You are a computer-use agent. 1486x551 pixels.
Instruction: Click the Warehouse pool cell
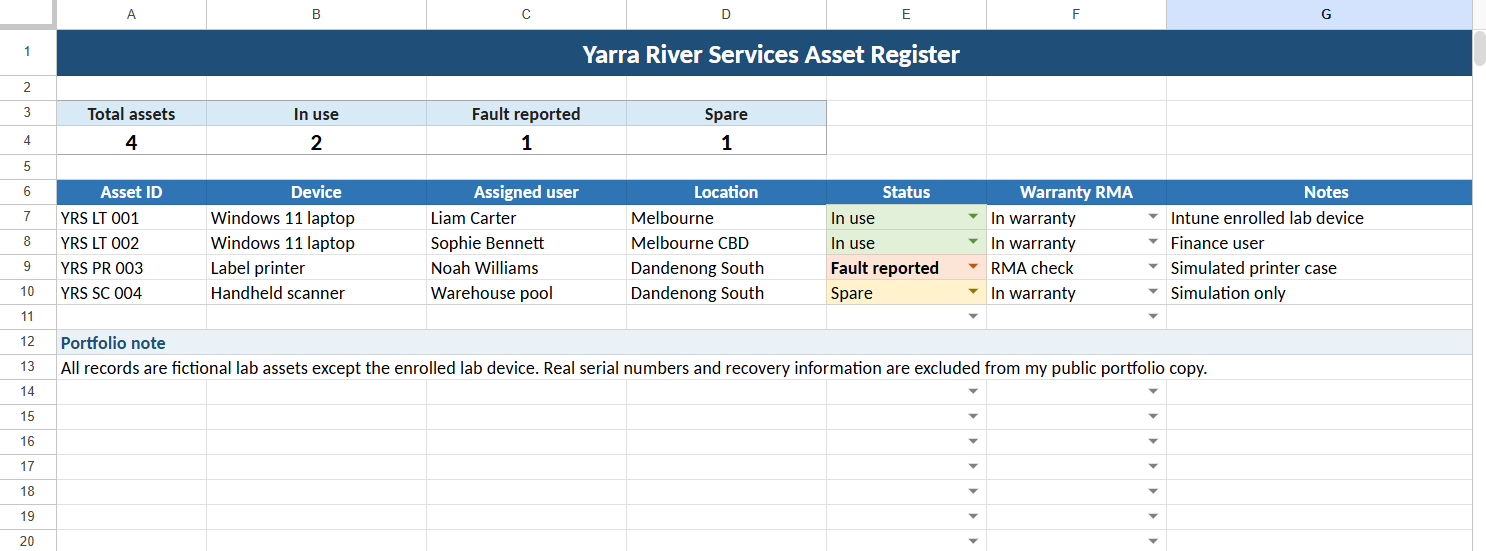527,292
